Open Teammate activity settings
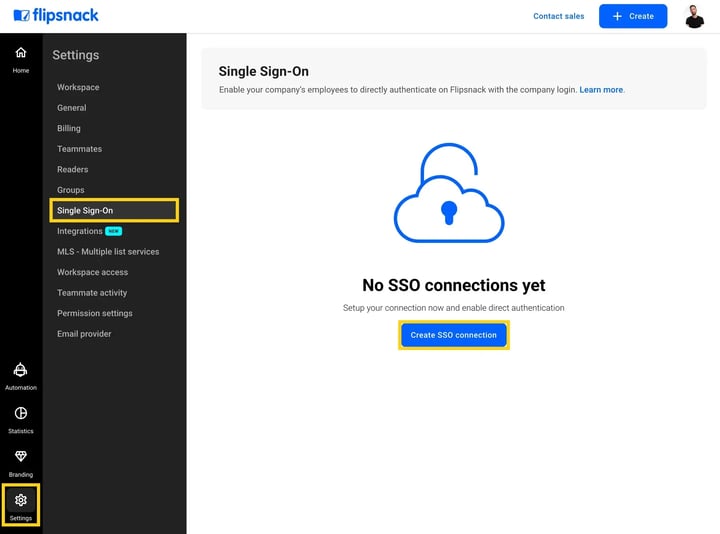This screenshot has height=534, width=720. pos(92,293)
